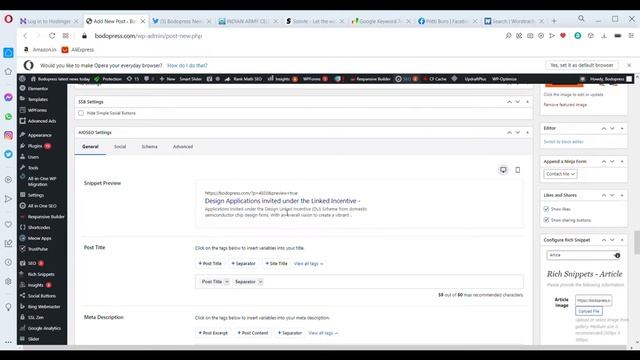Toggle Hide Simple Social Buttons checkbox
The height and width of the screenshot is (360, 640).
81,113
